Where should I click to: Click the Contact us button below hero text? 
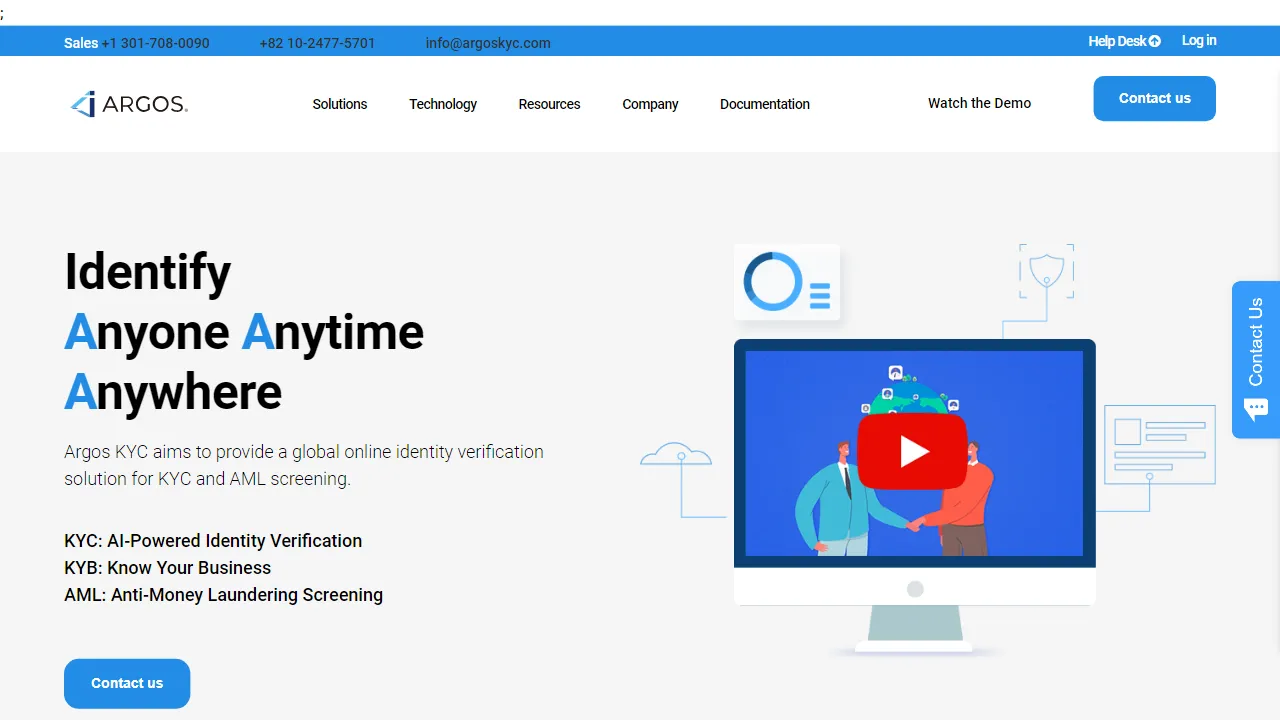pyautogui.click(x=127, y=683)
